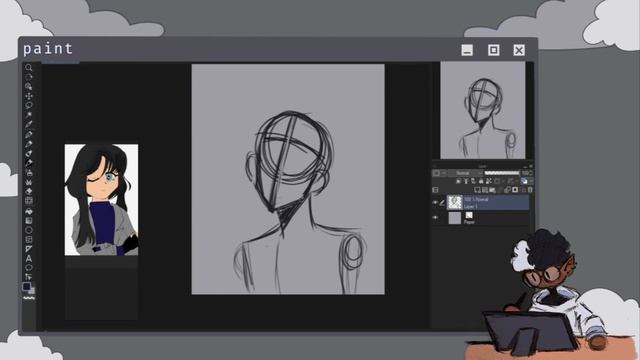Toggle Clip to layer below

click(x=458, y=181)
